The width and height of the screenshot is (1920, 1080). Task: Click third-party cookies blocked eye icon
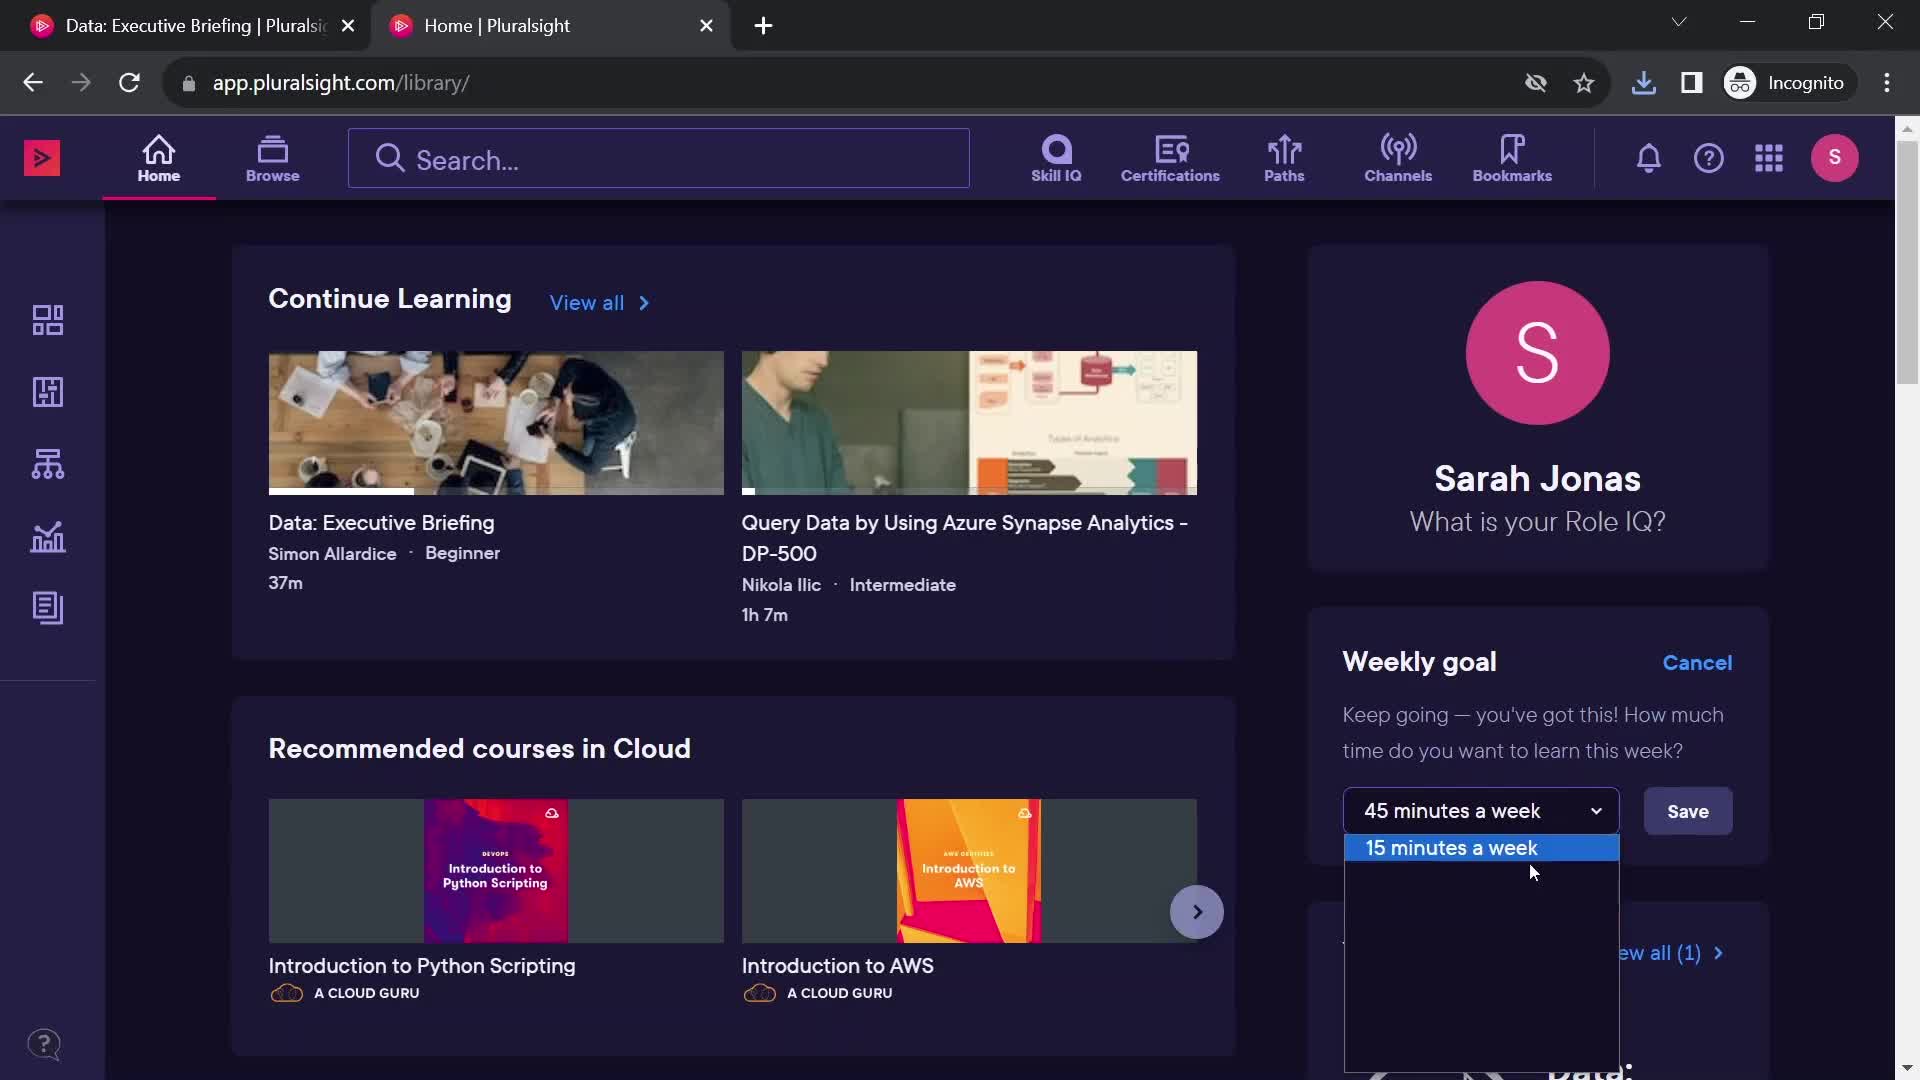(1536, 83)
